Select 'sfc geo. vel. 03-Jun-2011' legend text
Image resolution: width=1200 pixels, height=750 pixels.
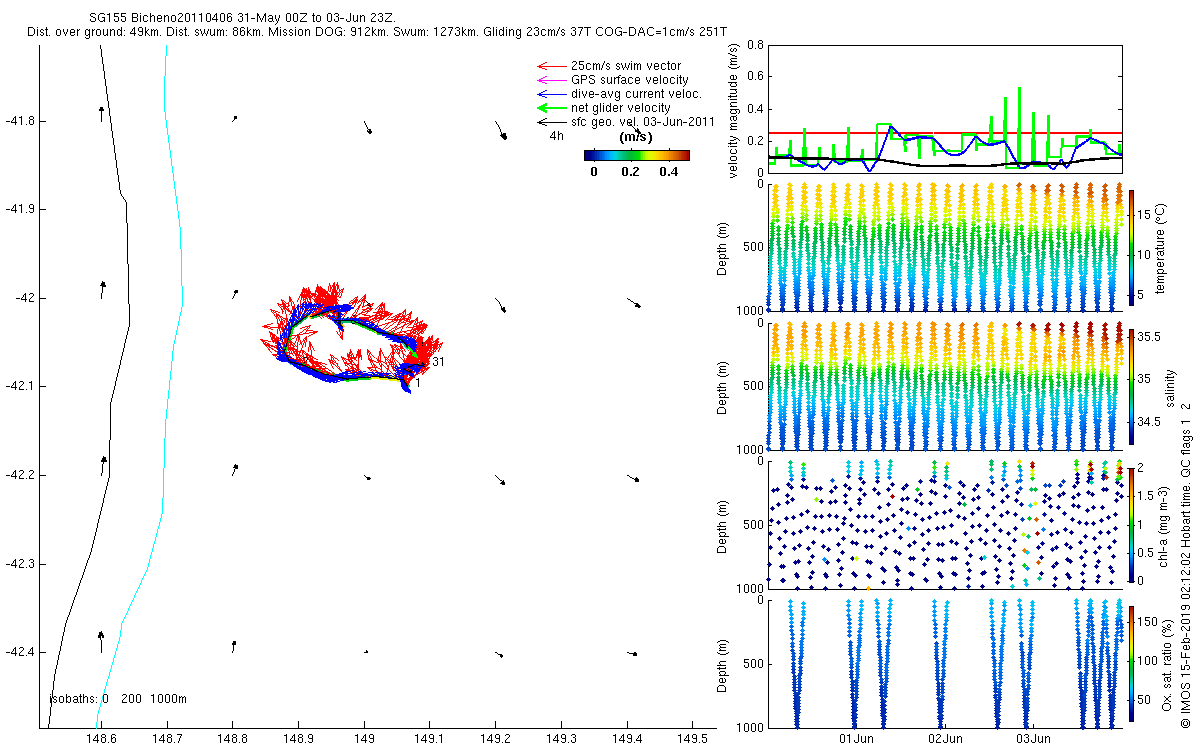tap(642, 122)
